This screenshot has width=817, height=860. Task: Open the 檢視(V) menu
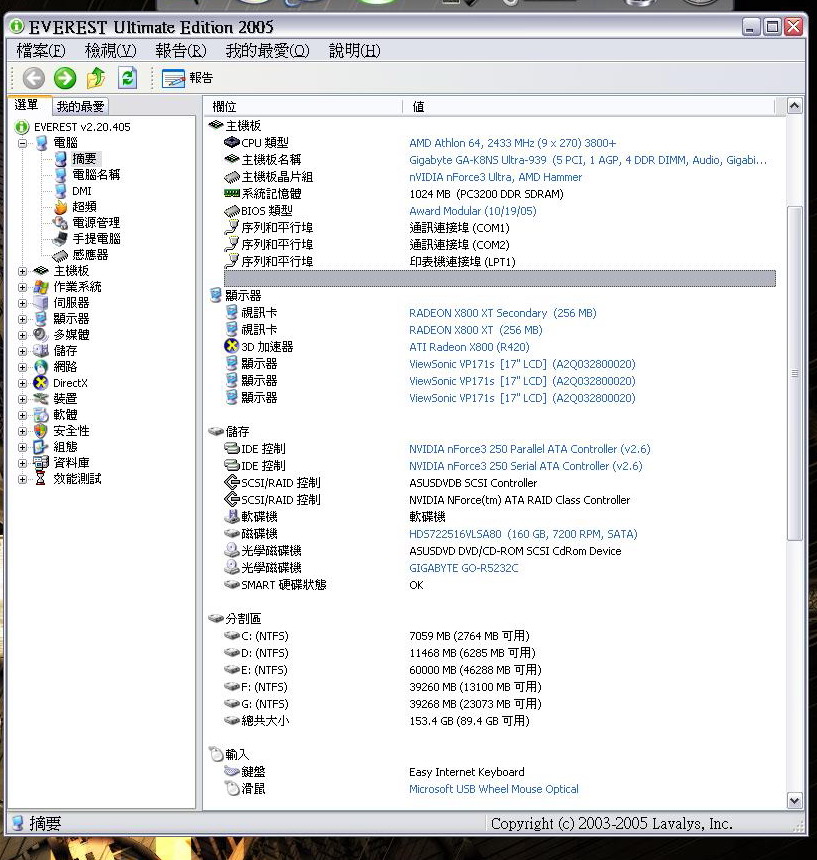110,51
